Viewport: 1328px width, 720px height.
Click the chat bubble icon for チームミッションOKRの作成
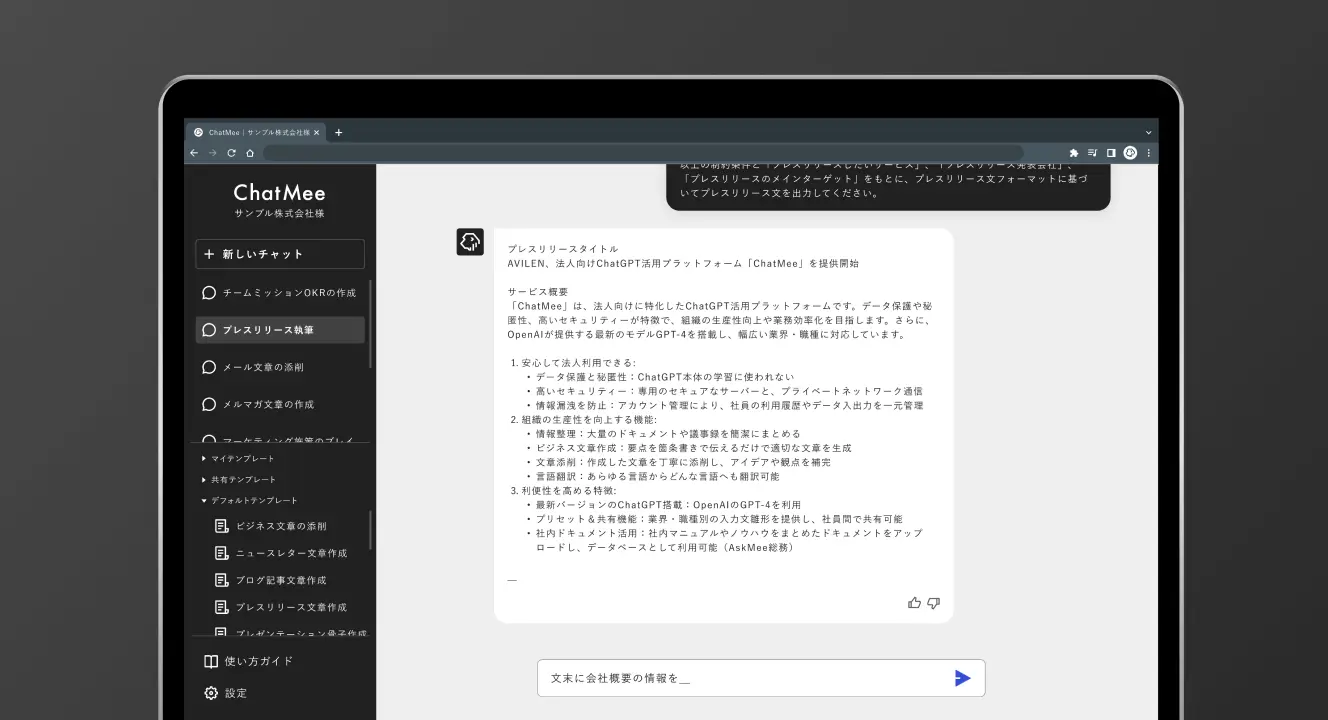(x=209, y=293)
